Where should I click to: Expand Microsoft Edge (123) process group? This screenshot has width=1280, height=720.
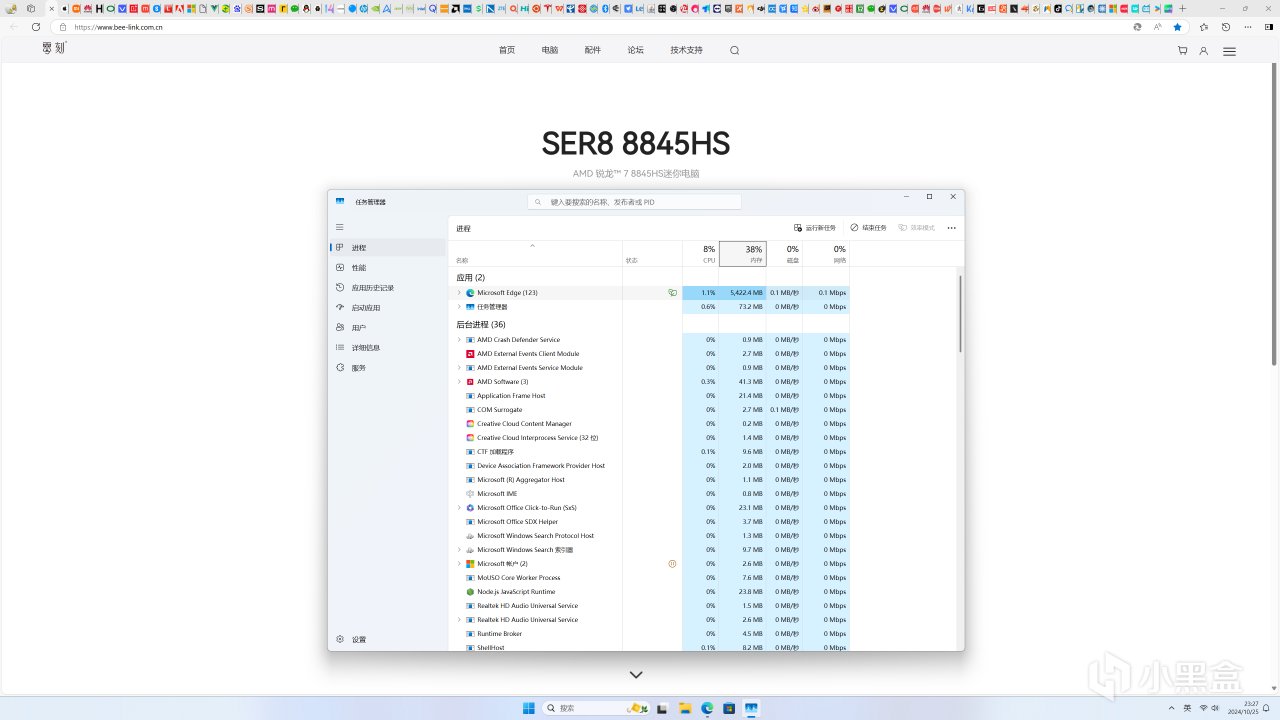pos(459,293)
